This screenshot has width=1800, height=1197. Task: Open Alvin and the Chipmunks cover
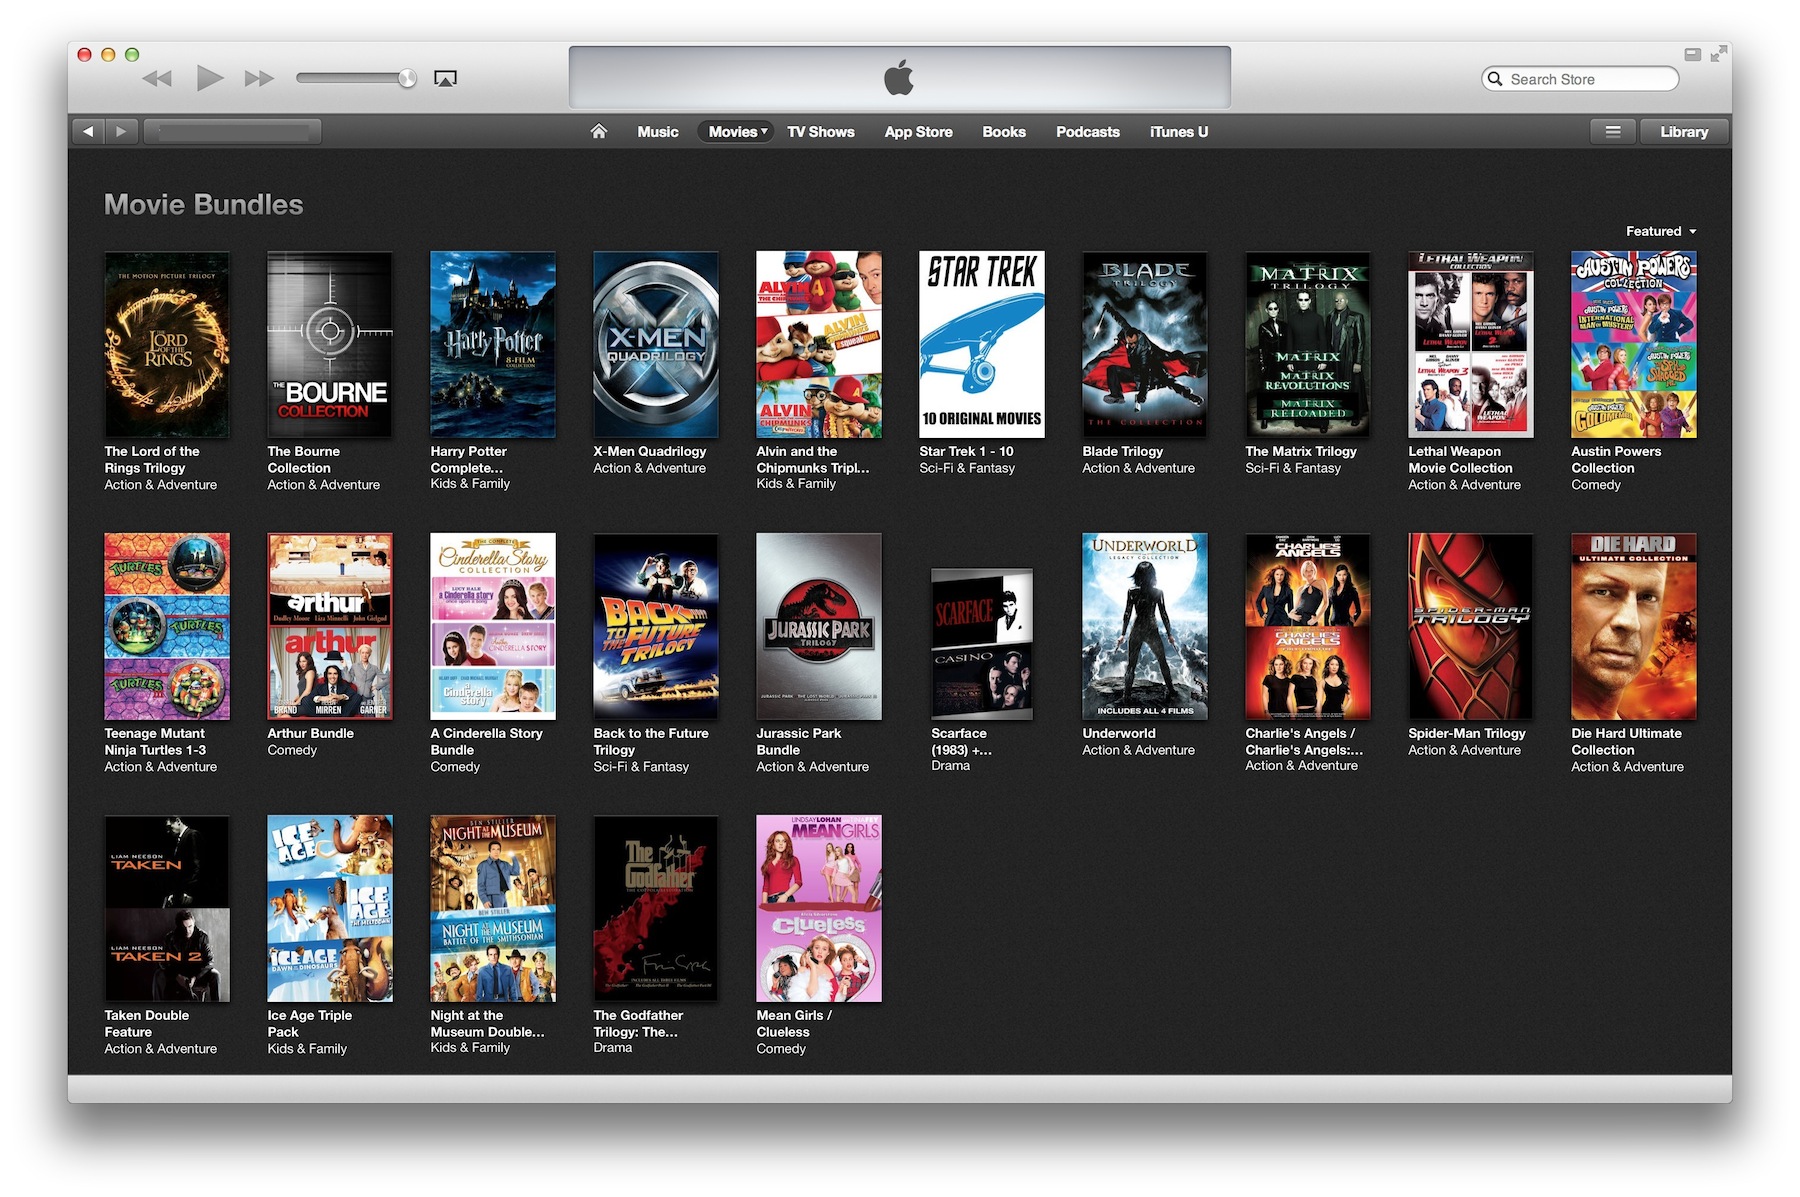point(819,345)
